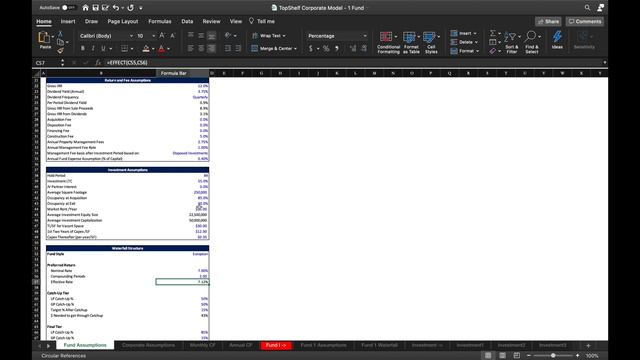Open the Page Layout ribbon tab
The width and height of the screenshot is (640, 360).
click(x=123, y=21)
